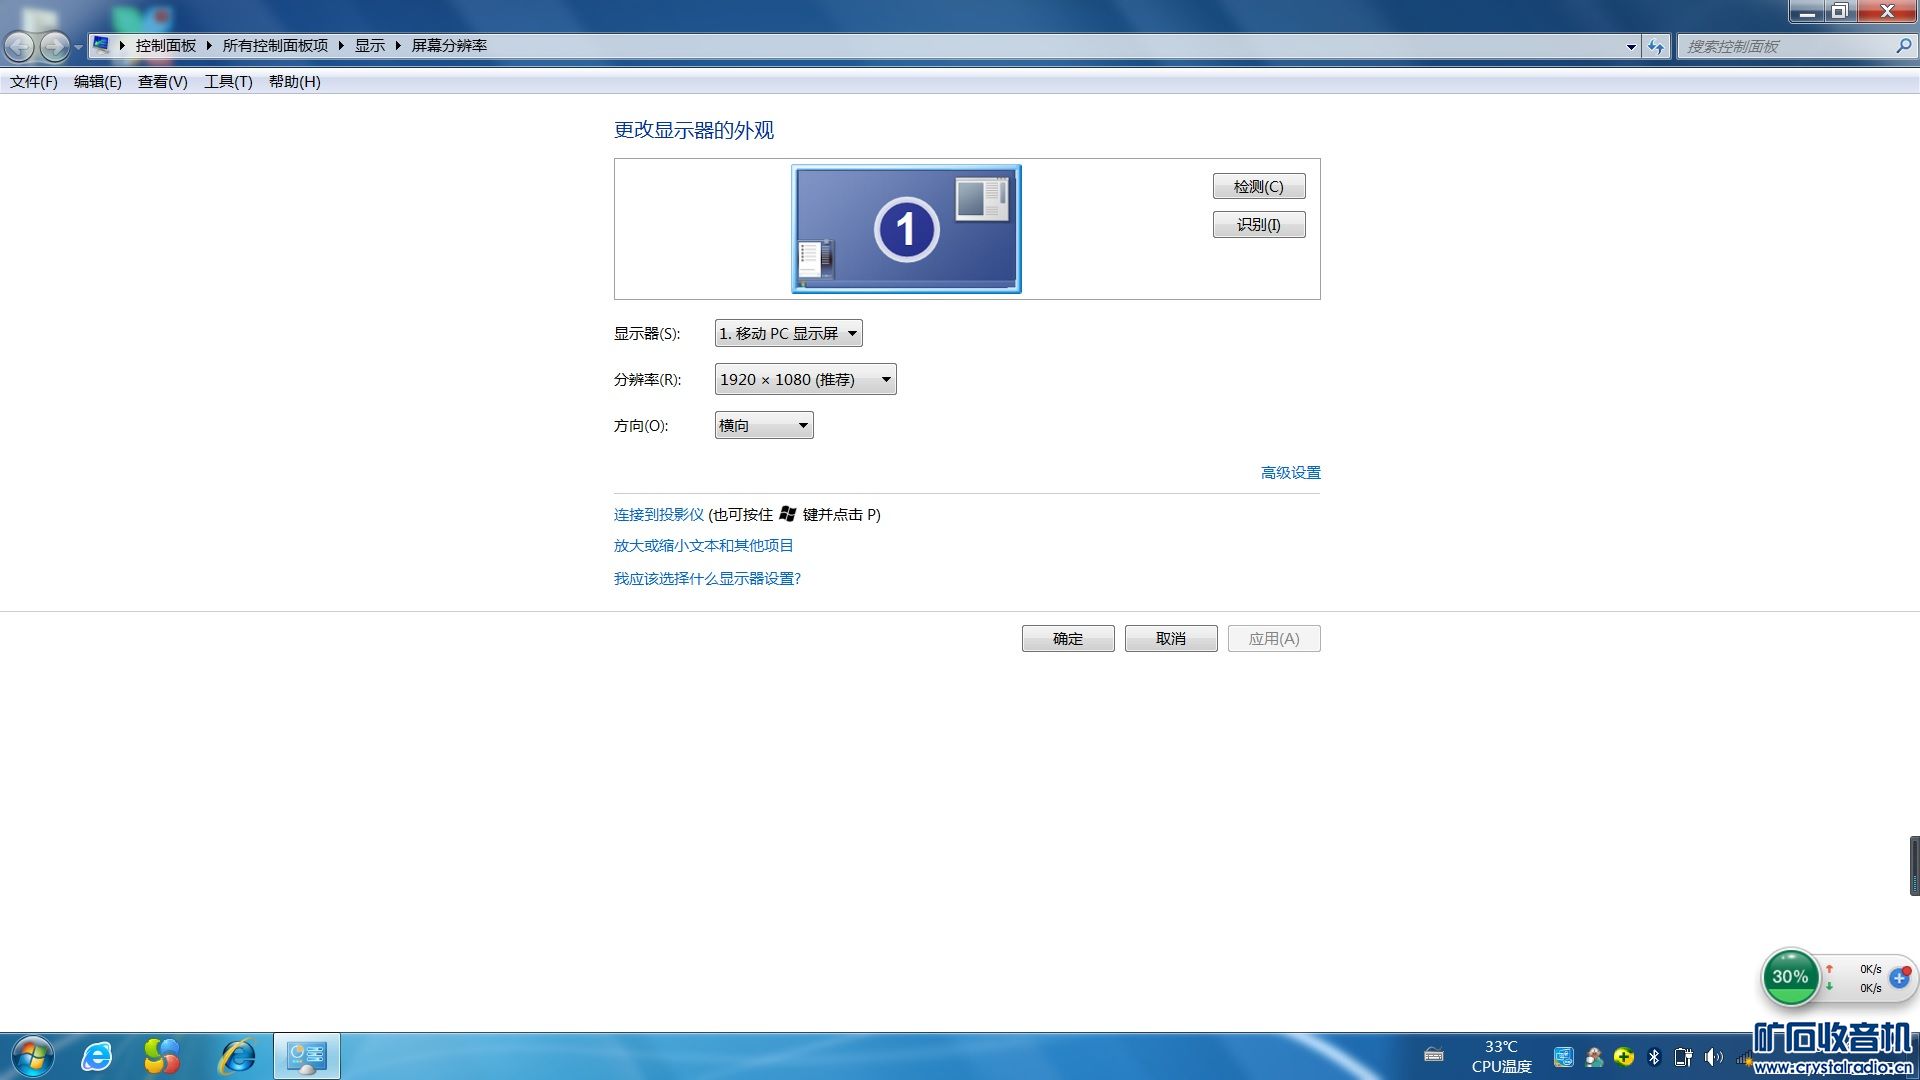Screen dimensions: 1920x1080
Task: Open the 方向 orientation dropdown
Action: pyautogui.click(x=764, y=425)
